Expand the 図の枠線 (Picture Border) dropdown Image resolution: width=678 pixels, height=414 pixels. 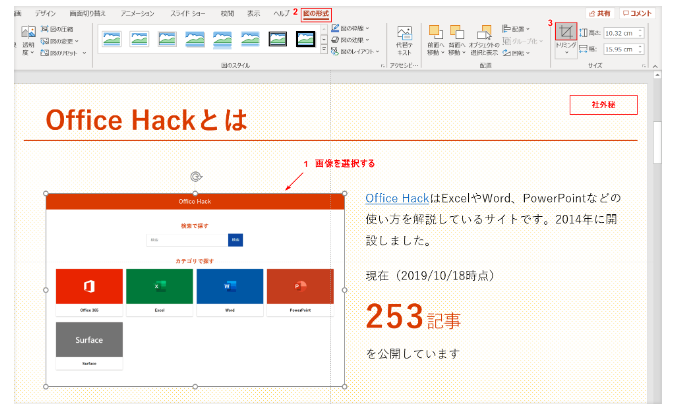click(x=358, y=29)
